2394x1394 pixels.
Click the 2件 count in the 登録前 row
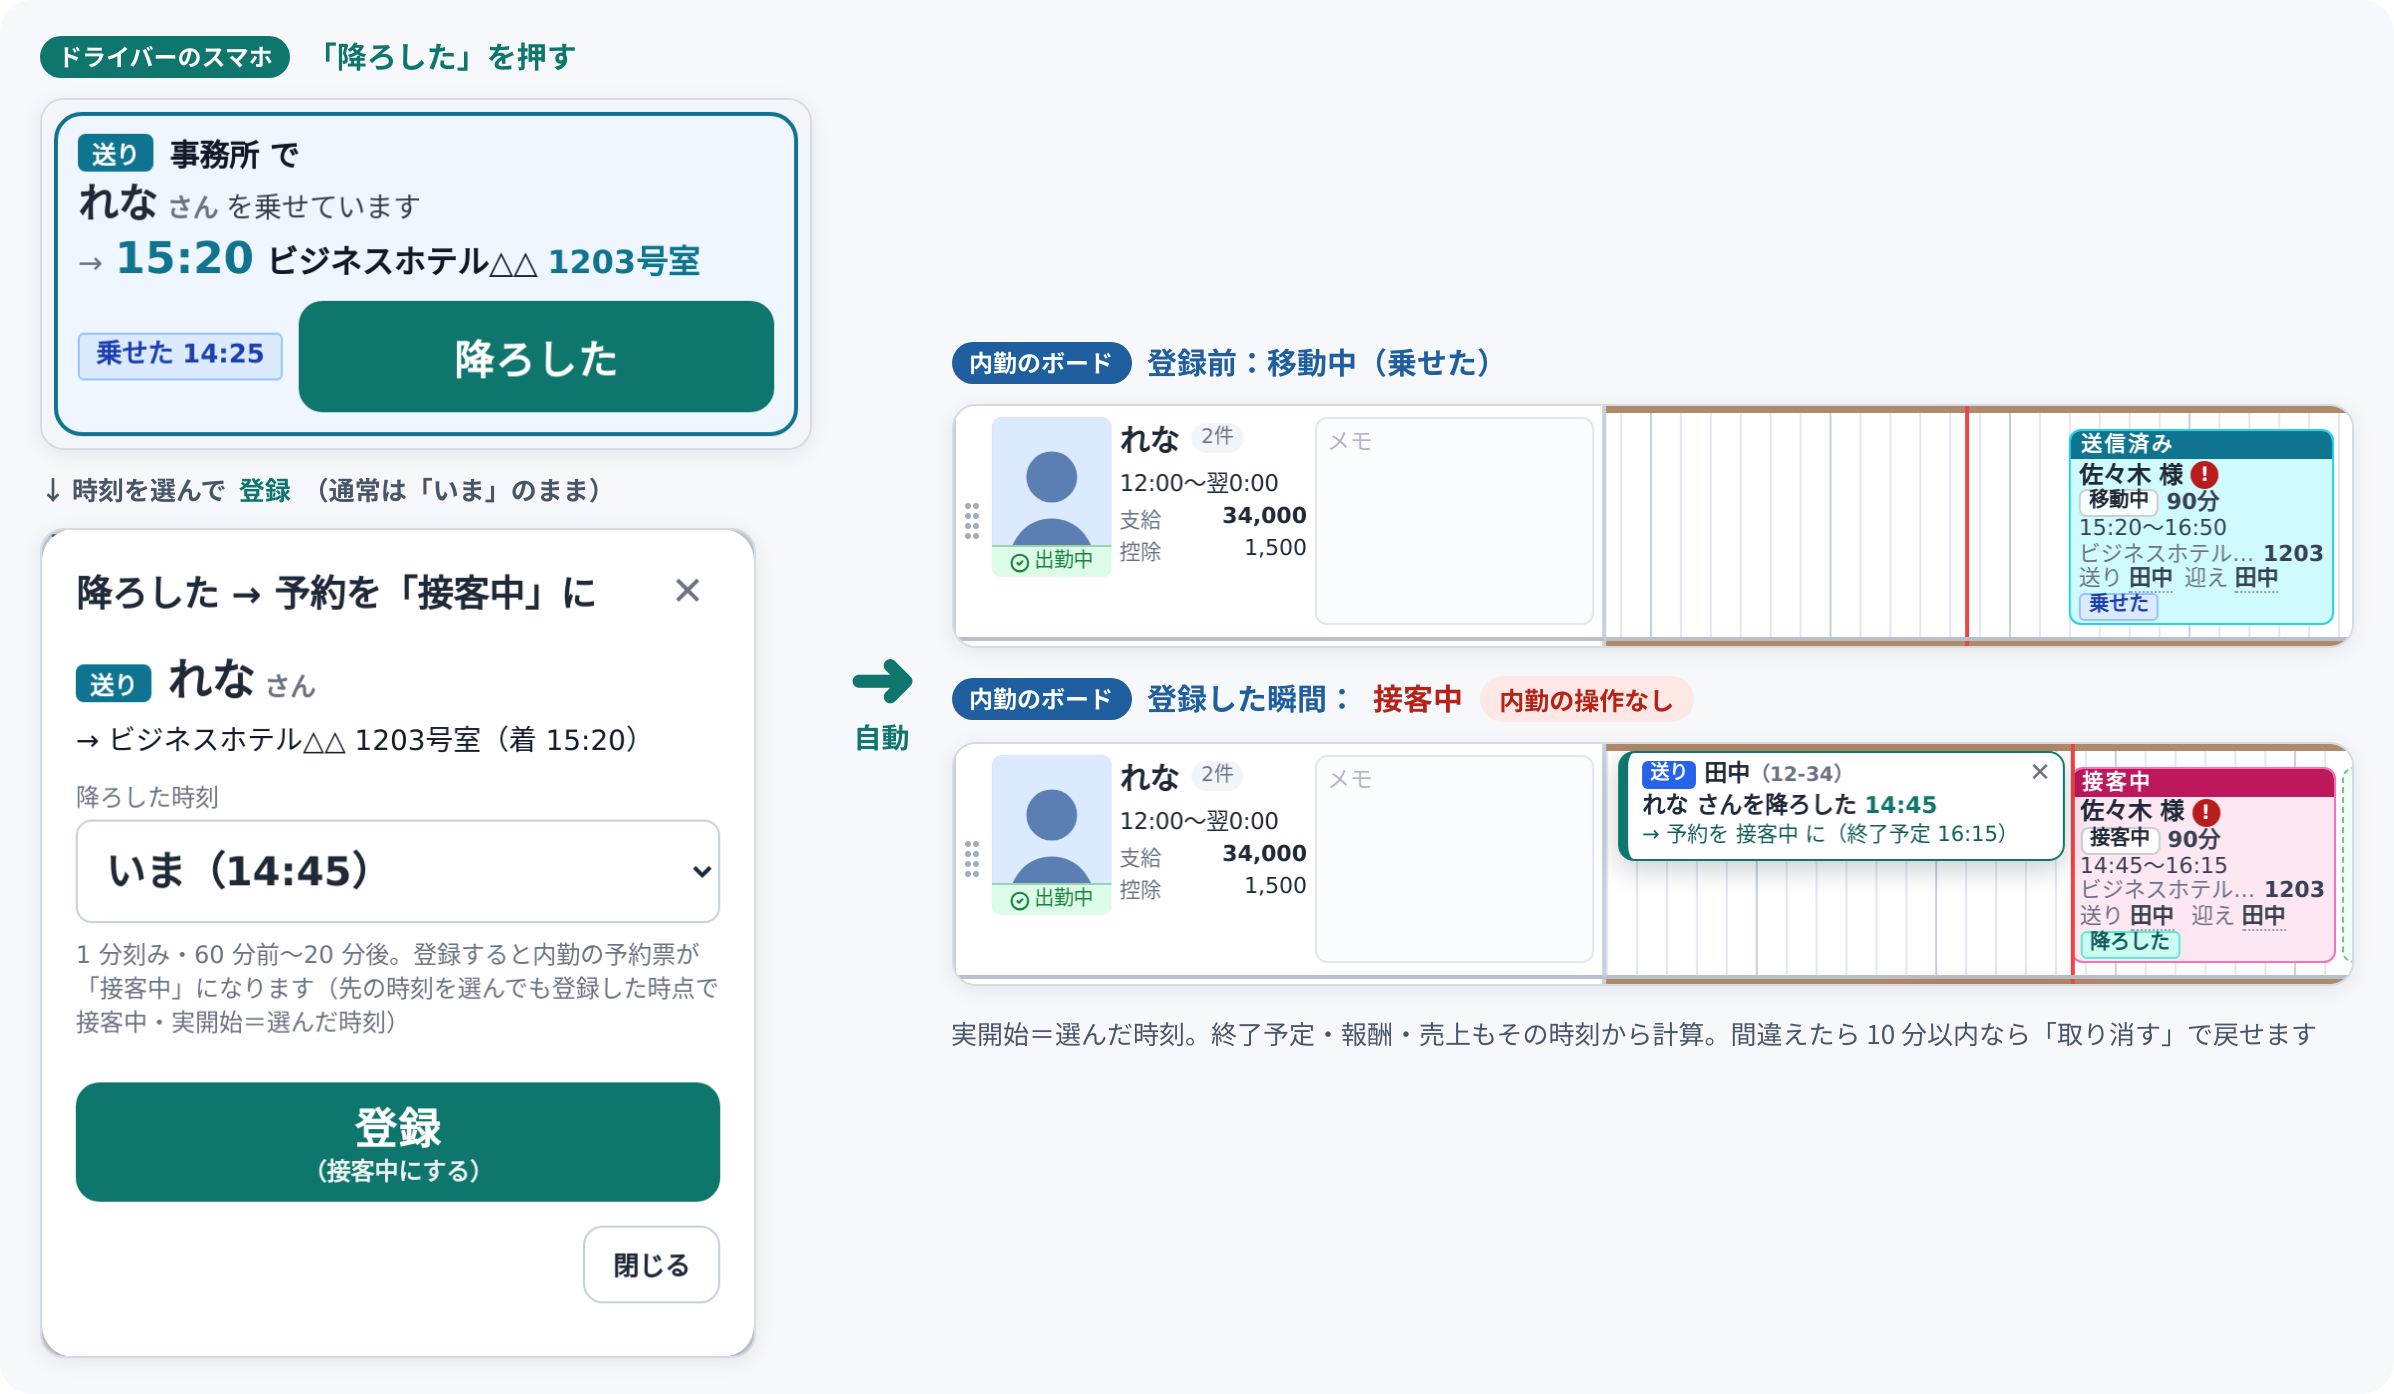click(x=1217, y=436)
